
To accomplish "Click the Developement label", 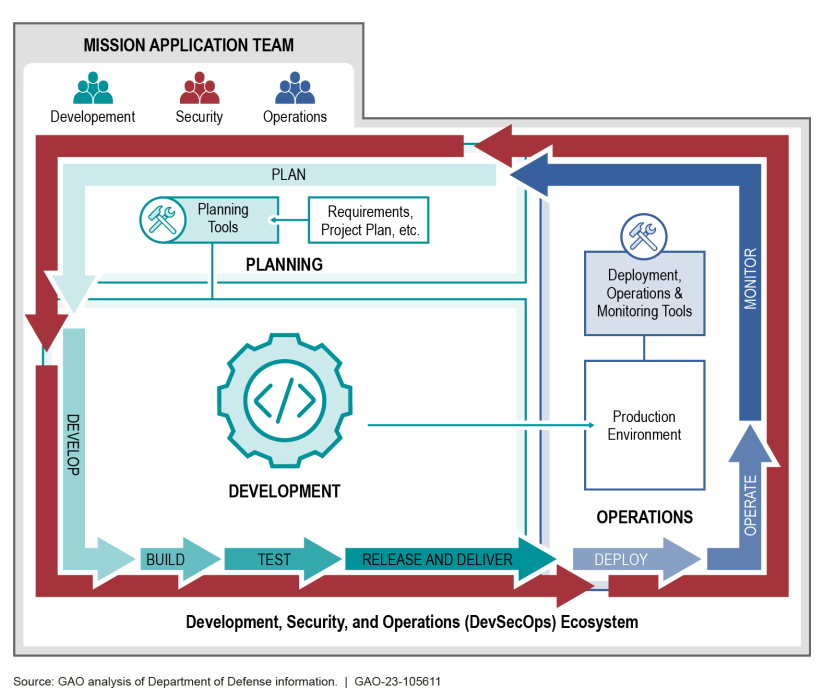I will coord(93,117).
